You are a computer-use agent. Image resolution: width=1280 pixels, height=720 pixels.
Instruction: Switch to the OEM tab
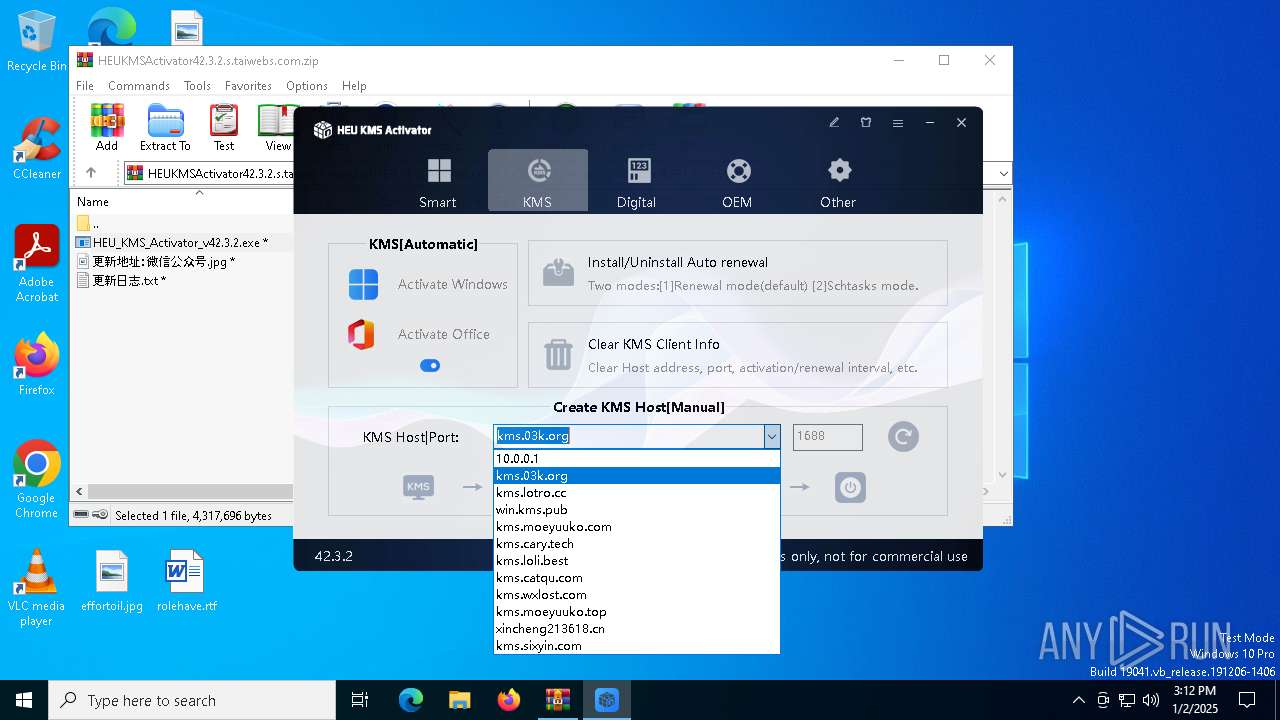(738, 181)
